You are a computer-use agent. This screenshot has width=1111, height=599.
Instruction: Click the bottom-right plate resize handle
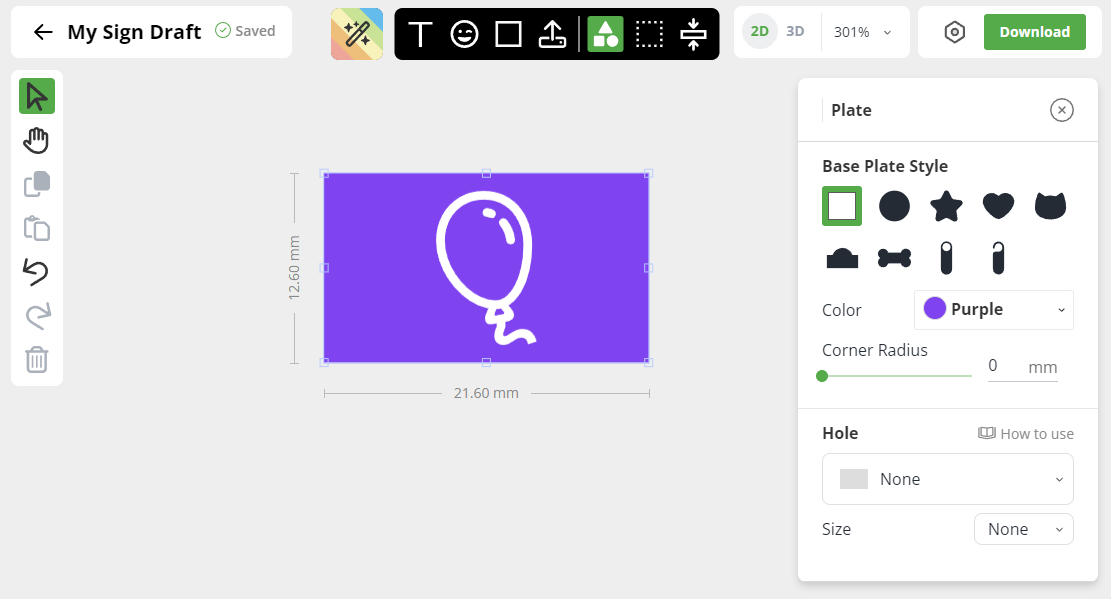(648, 362)
